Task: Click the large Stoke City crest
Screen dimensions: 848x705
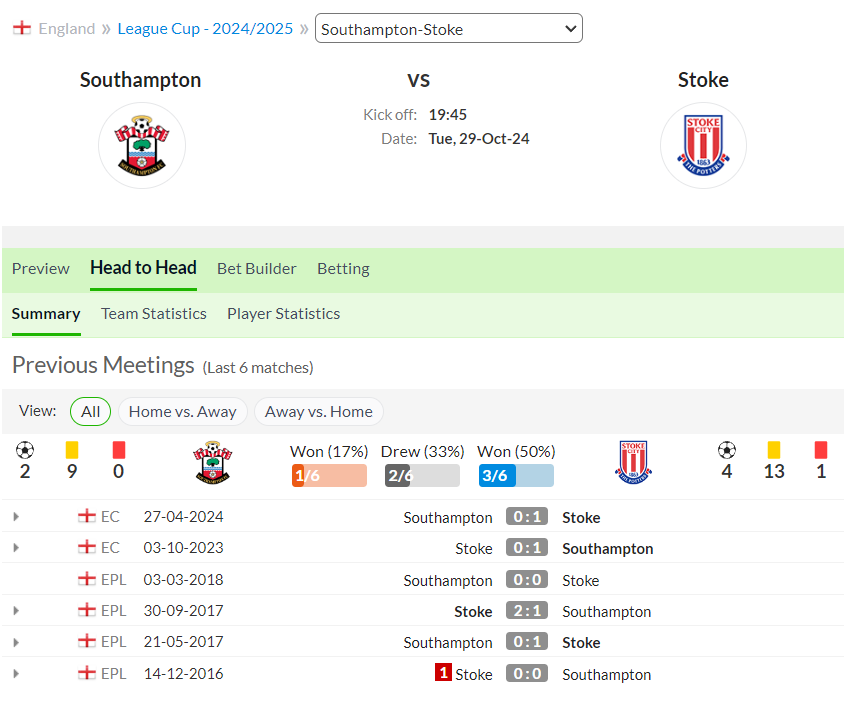Action: tap(703, 145)
